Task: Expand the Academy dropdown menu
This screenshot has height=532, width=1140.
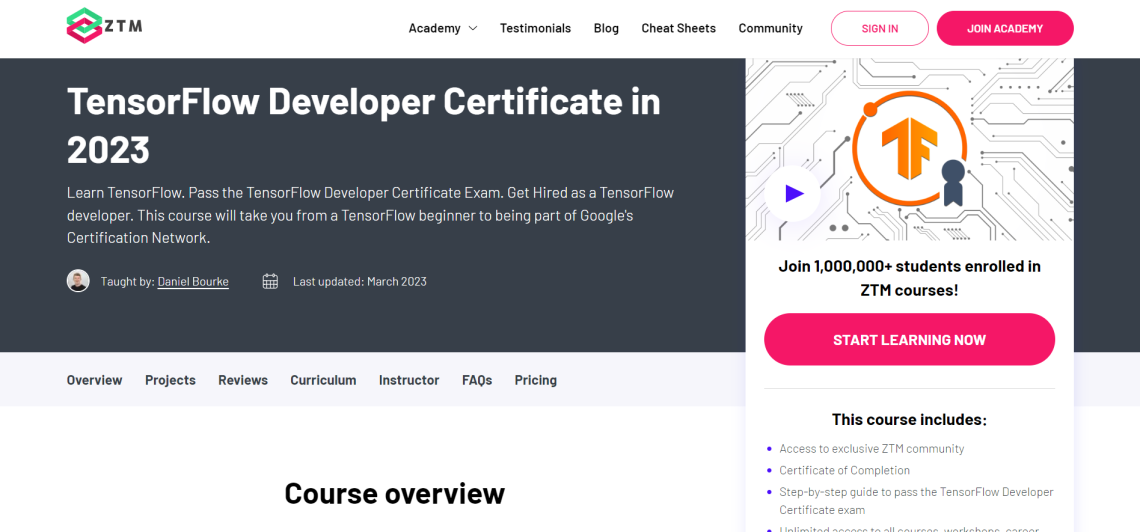Action: (x=435, y=28)
